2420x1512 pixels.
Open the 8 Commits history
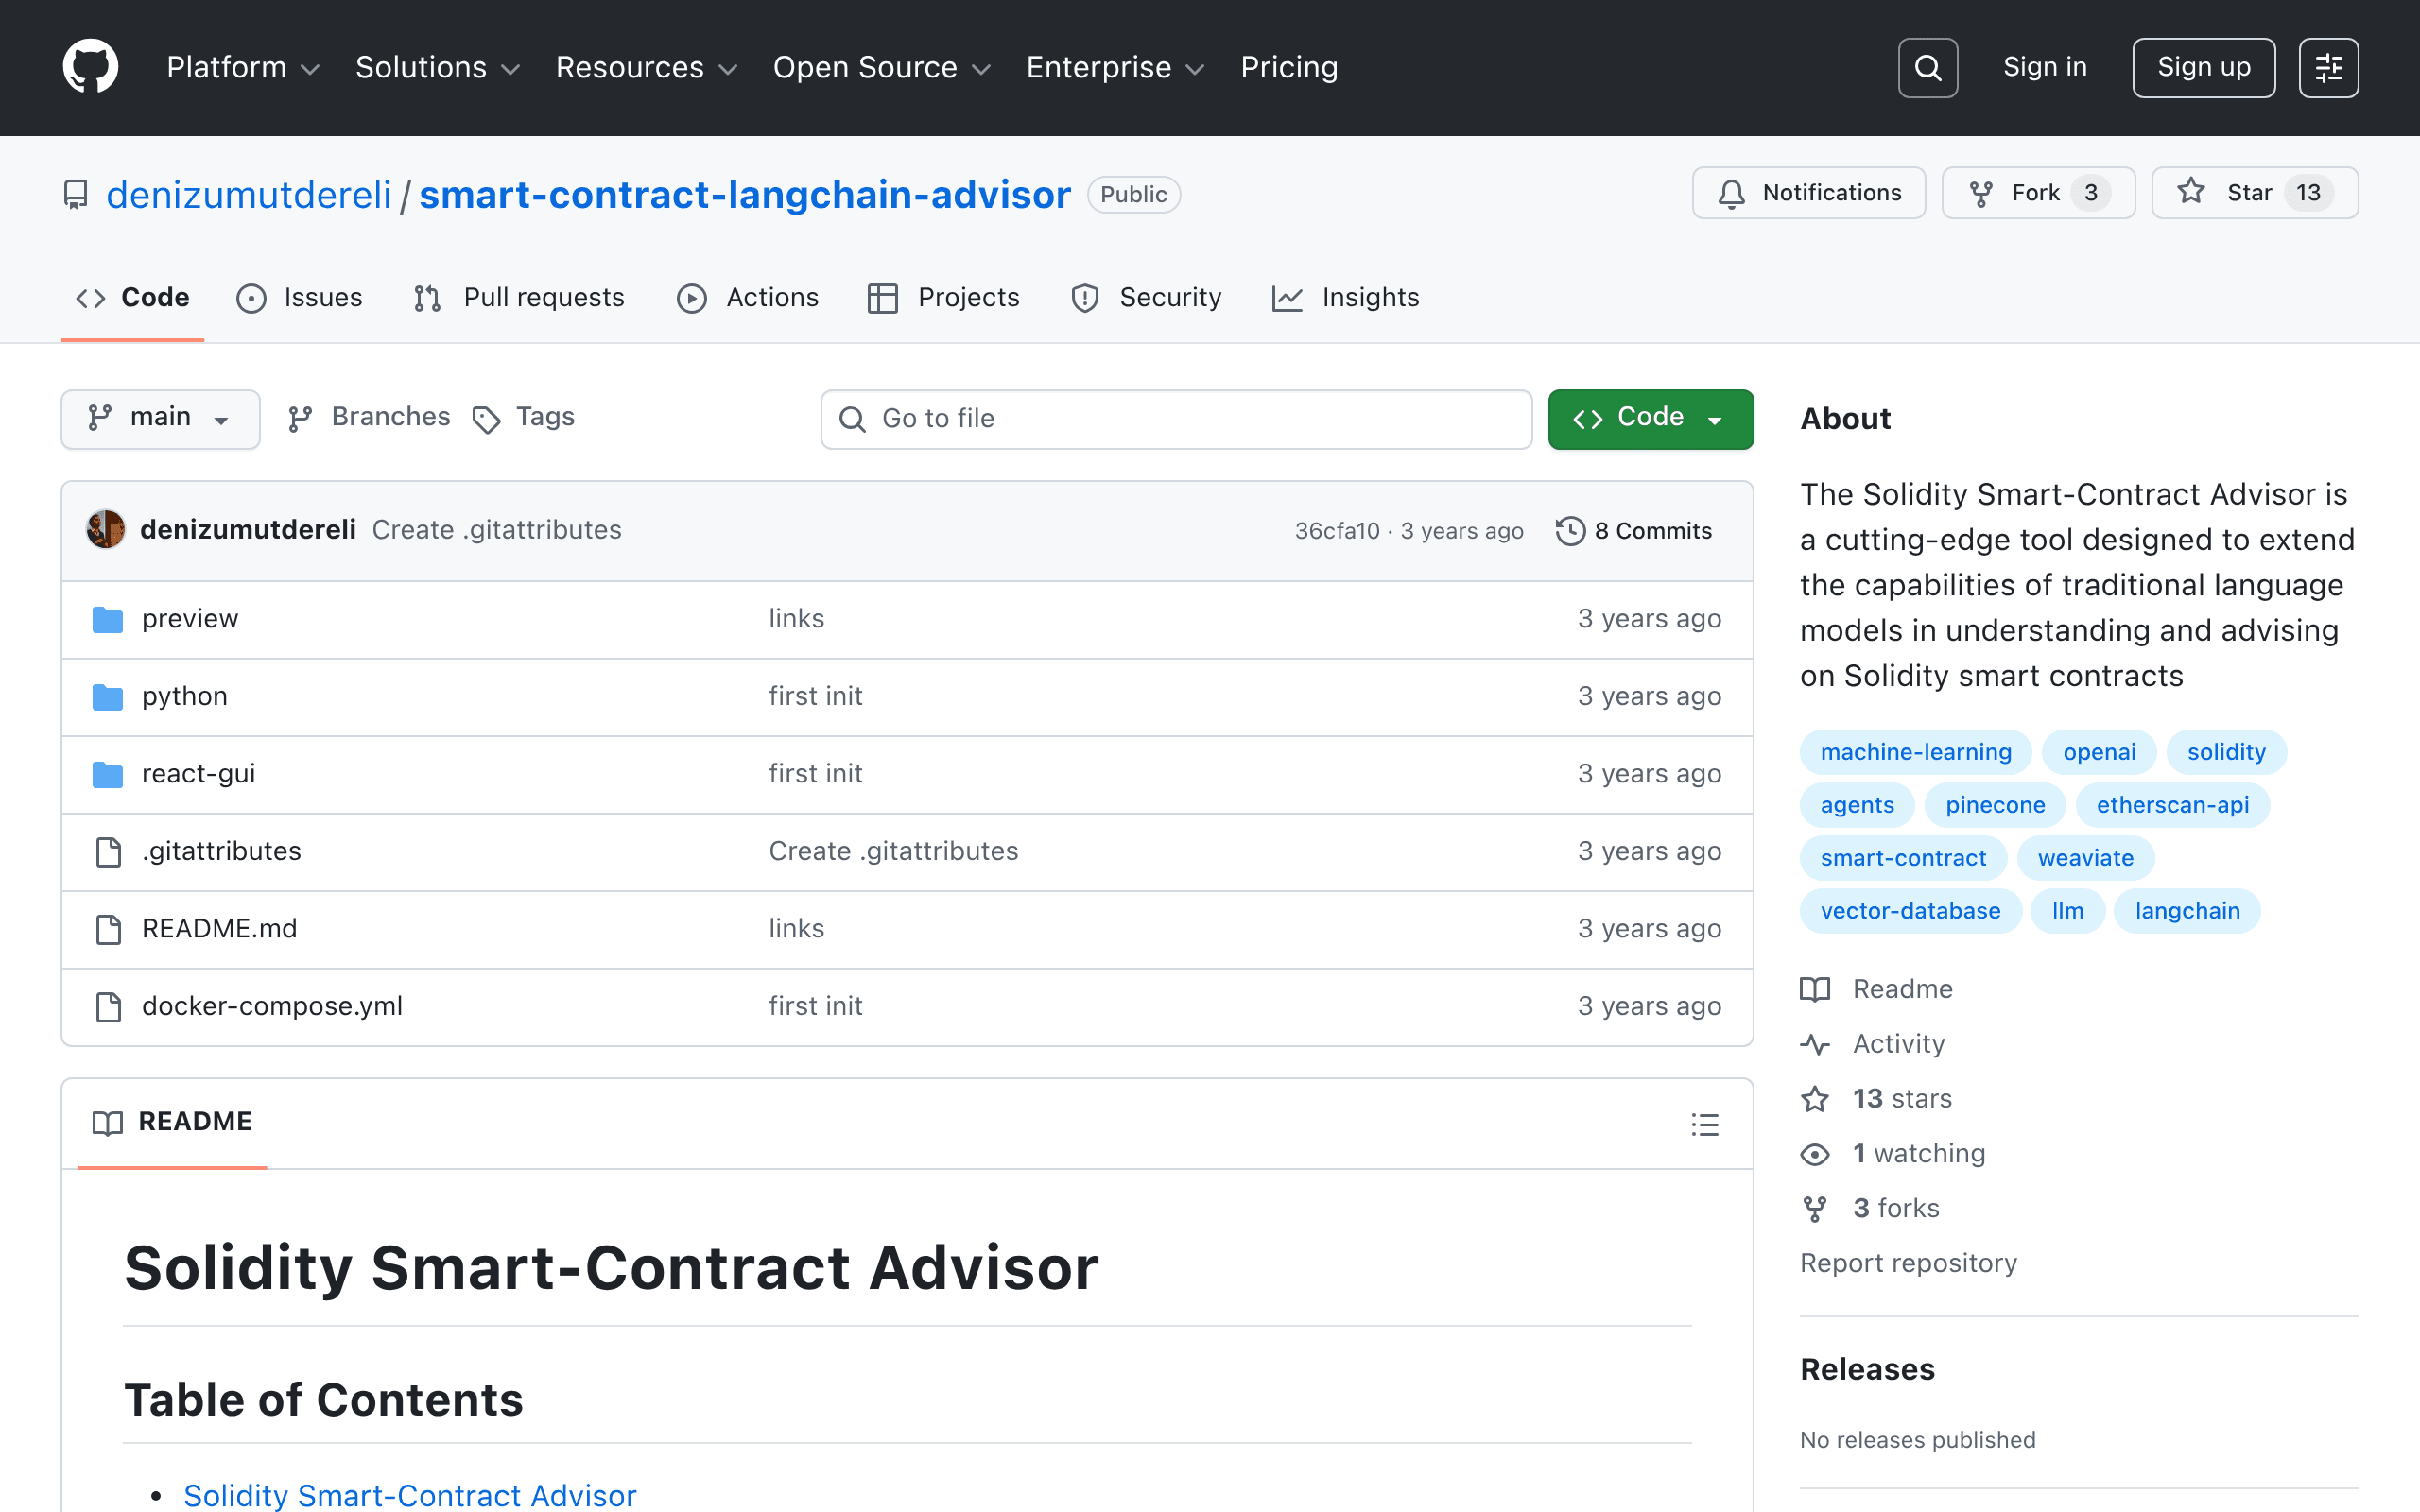[1634, 531]
